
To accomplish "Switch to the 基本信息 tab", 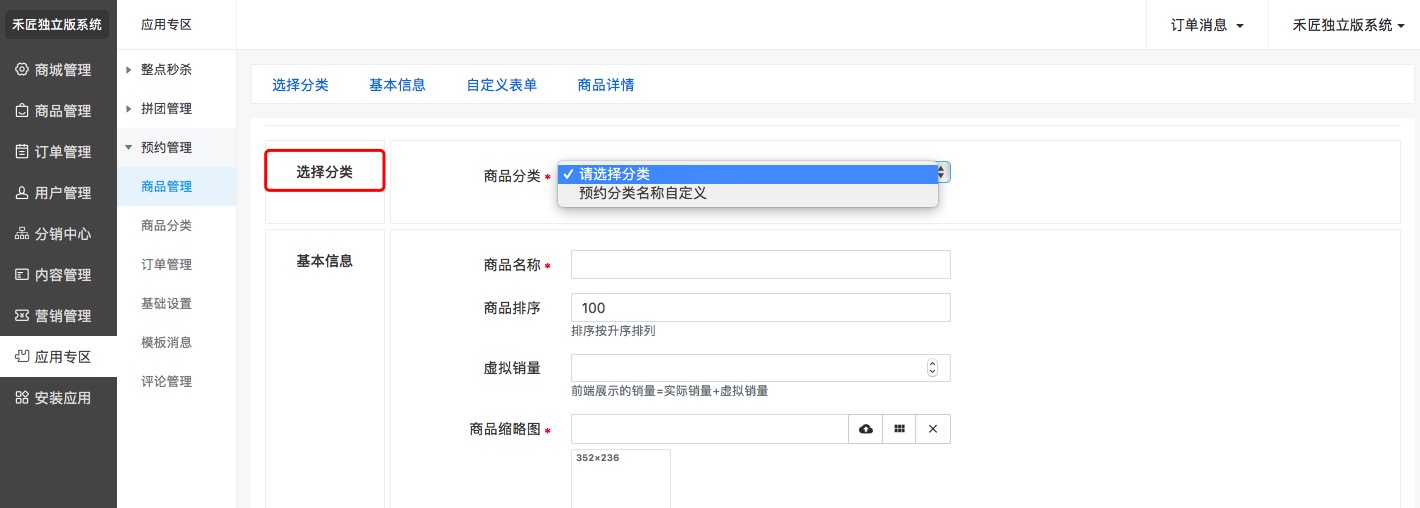I will pos(397,85).
